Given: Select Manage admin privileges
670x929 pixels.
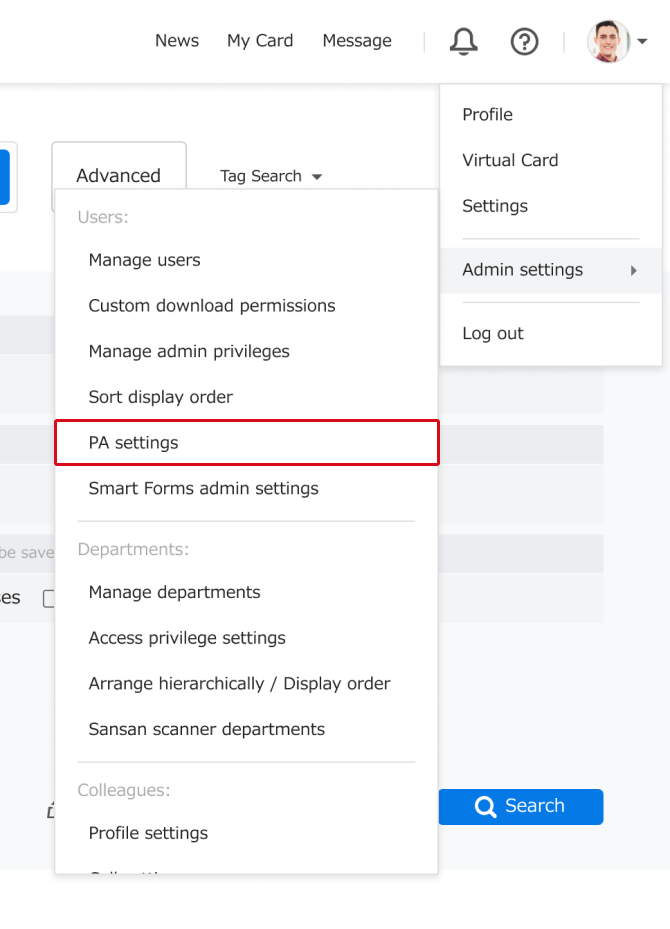Looking at the screenshot, I should pos(246,351).
